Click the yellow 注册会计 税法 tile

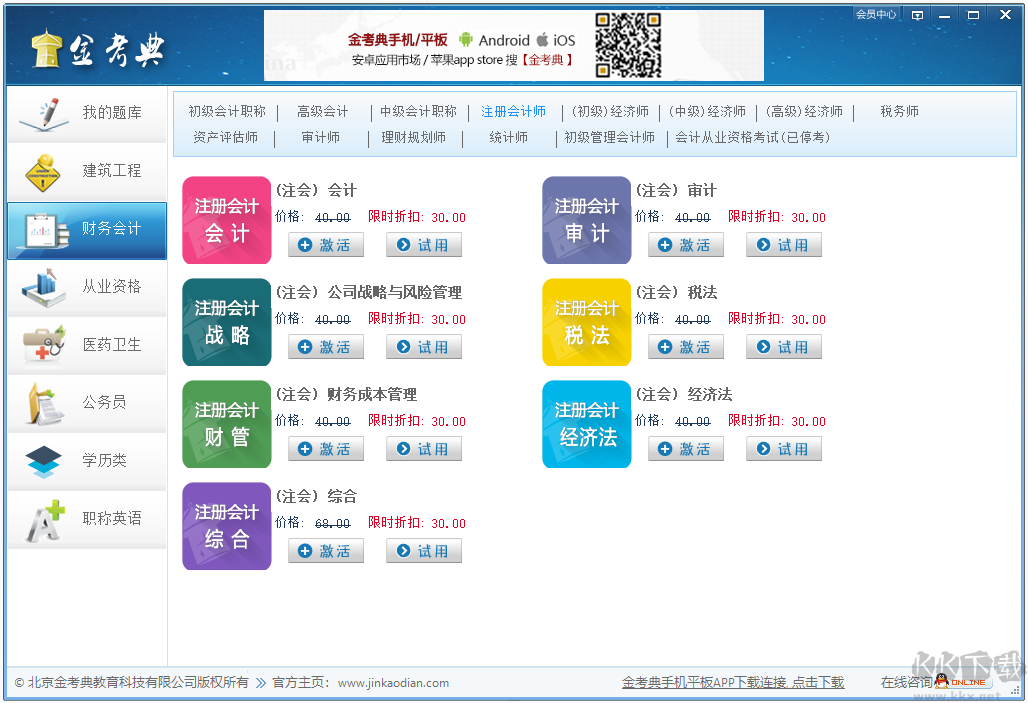tap(586, 322)
